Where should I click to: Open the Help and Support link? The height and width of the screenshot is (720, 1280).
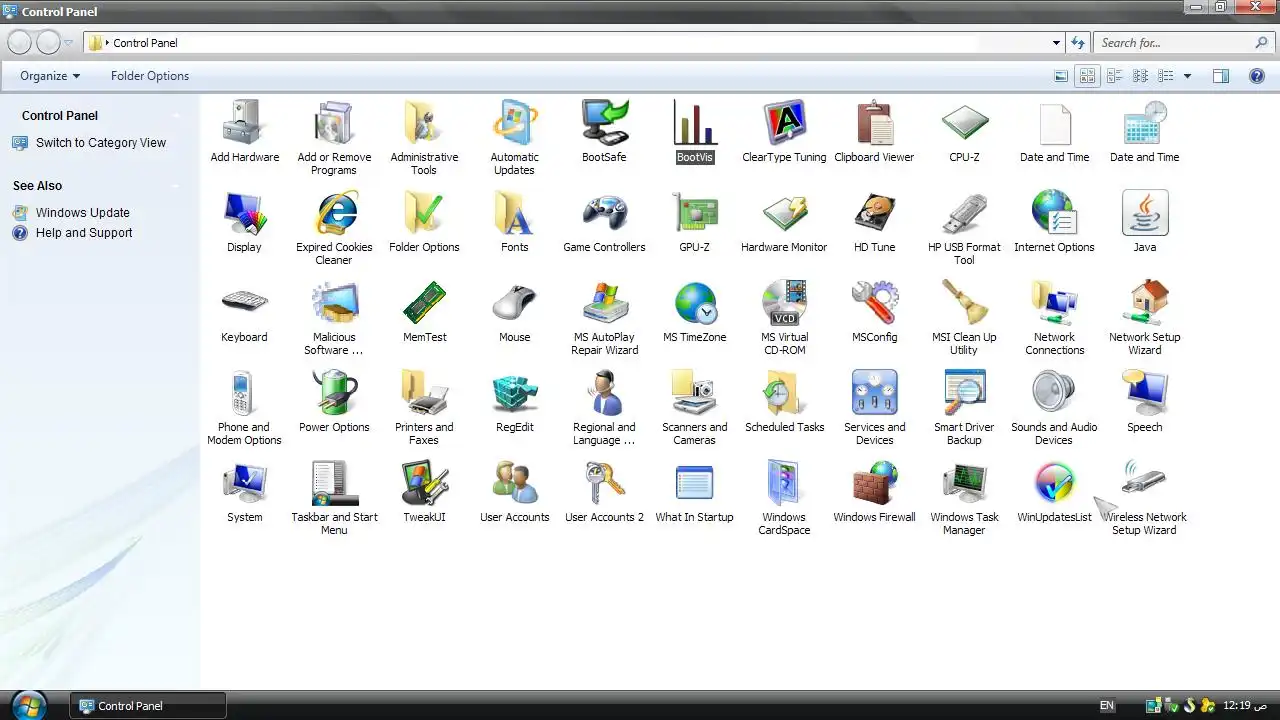click(84, 233)
